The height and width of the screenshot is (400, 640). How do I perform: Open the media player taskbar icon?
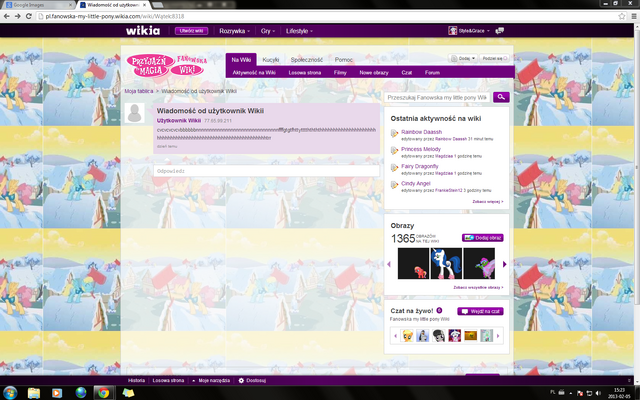pyautogui.click(x=57, y=393)
